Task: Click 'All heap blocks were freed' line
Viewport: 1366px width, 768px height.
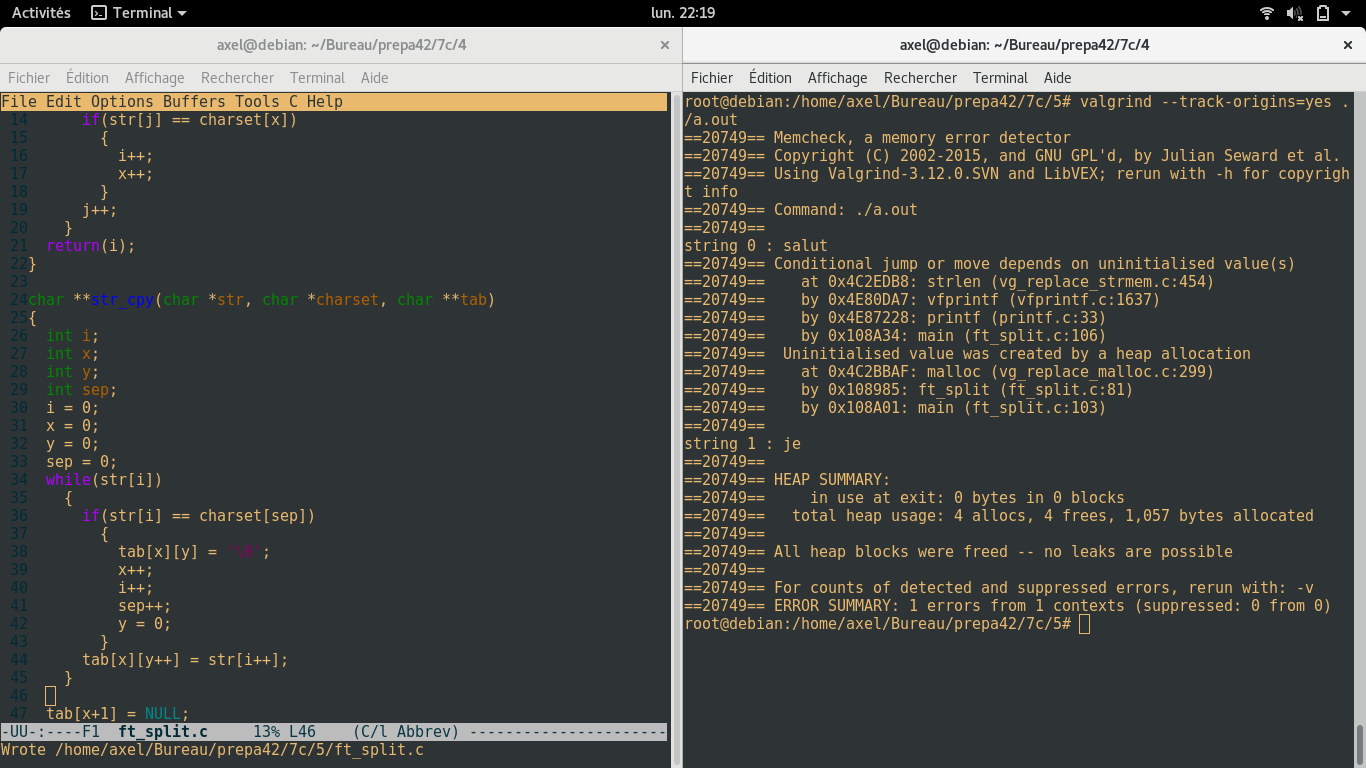Action: pos(958,552)
